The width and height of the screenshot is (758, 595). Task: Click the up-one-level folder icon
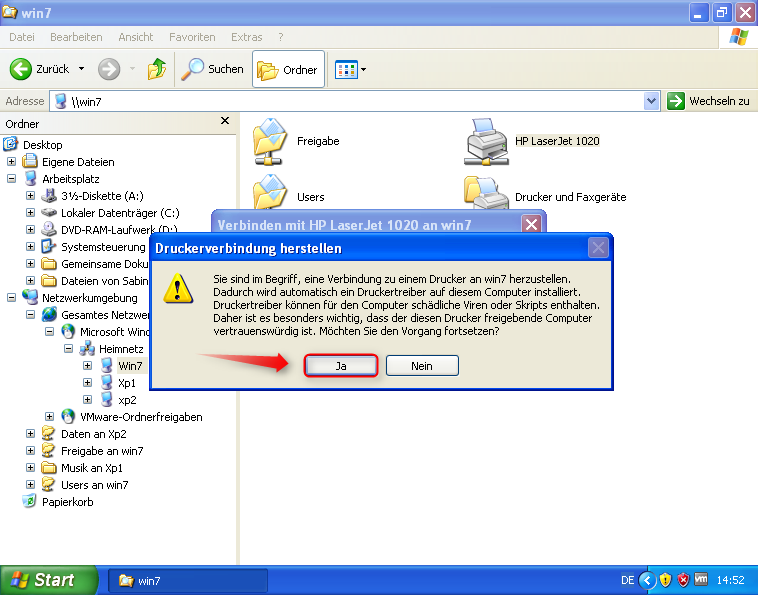coord(157,69)
